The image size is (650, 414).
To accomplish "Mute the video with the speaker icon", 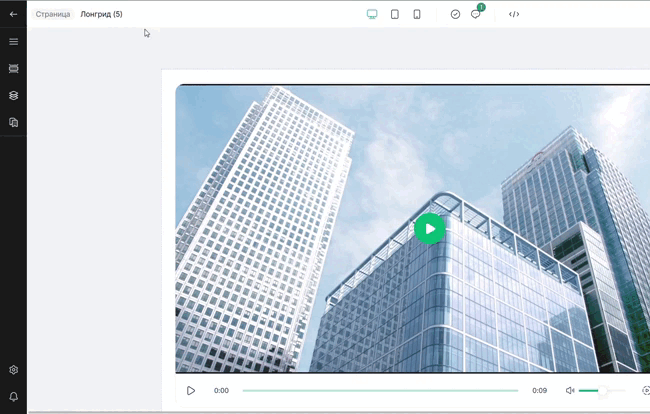I will pyautogui.click(x=570, y=391).
